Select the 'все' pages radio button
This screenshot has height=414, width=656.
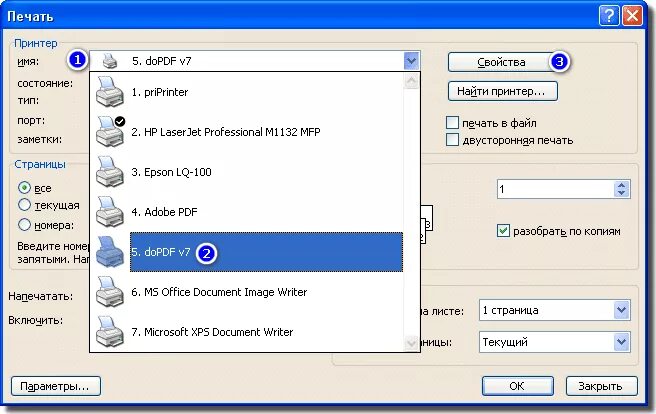coord(24,188)
